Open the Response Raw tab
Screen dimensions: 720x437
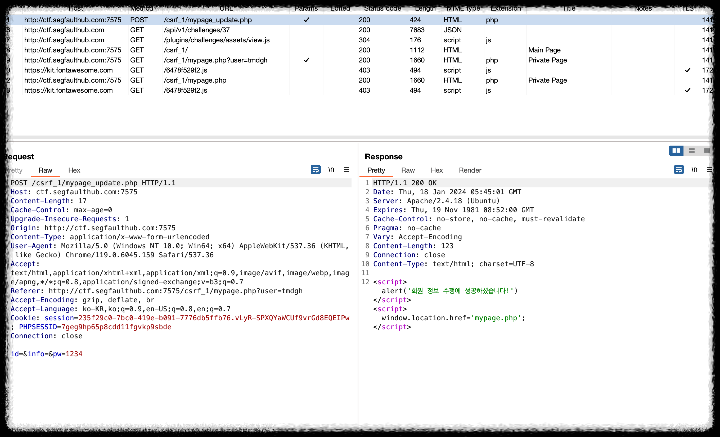(x=408, y=170)
